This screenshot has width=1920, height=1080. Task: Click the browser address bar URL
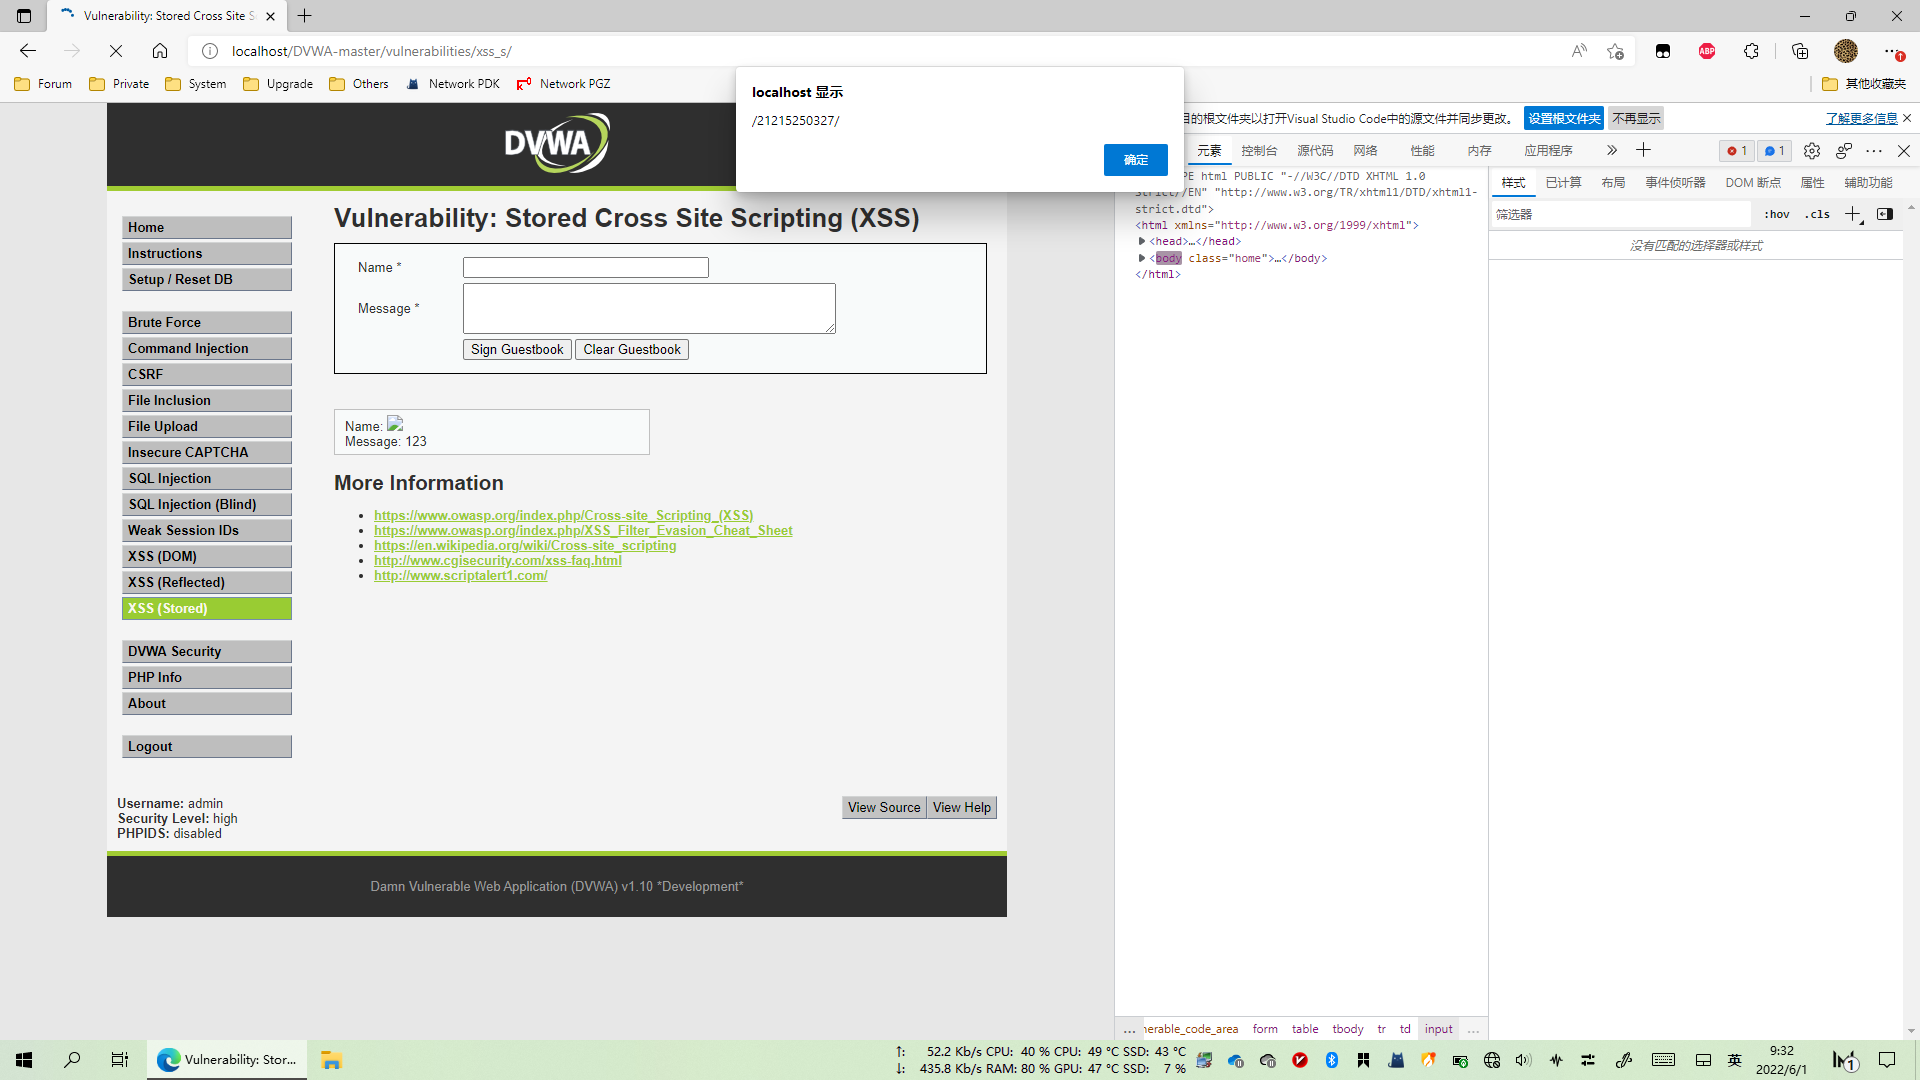click(372, 51)
